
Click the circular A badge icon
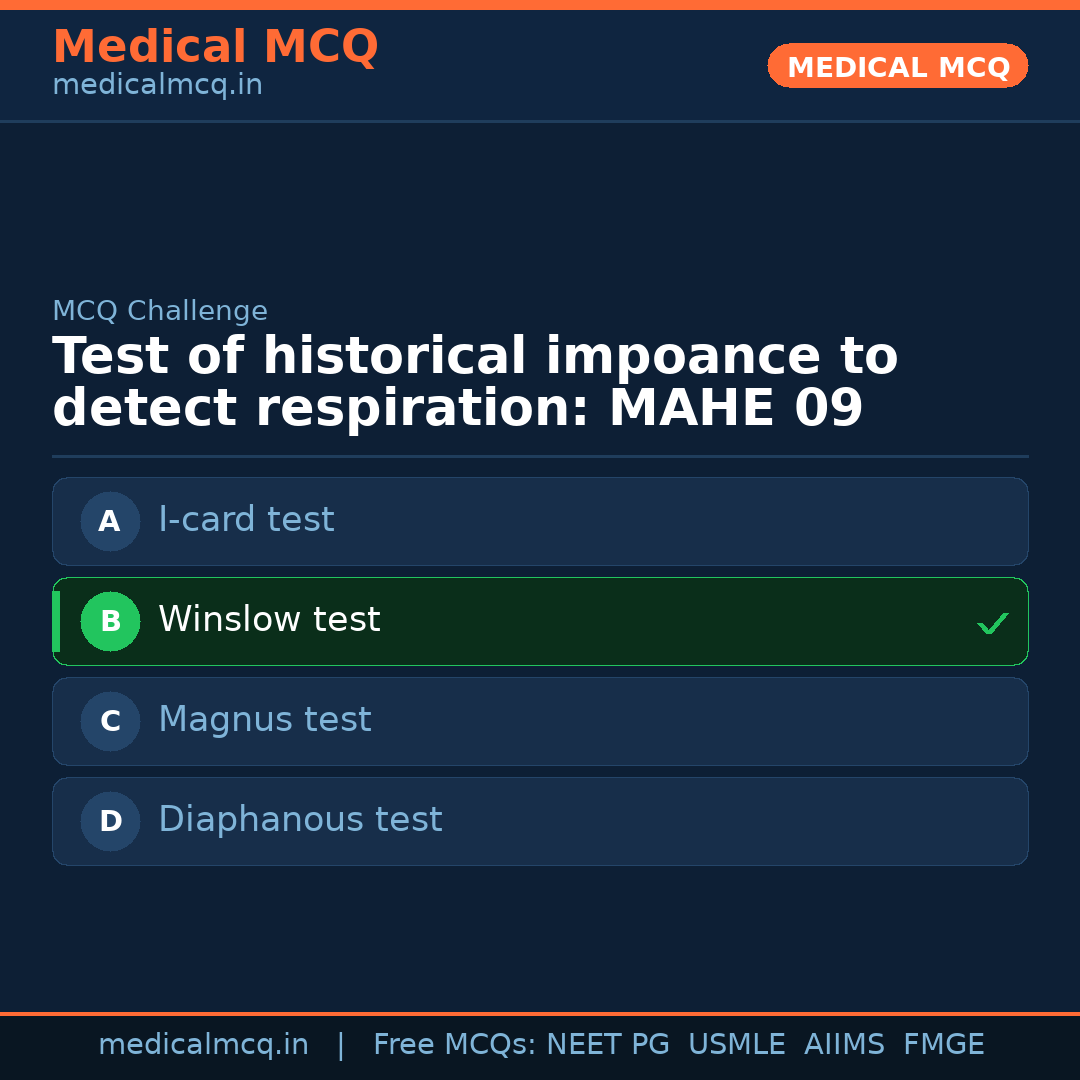coord(110,521)
